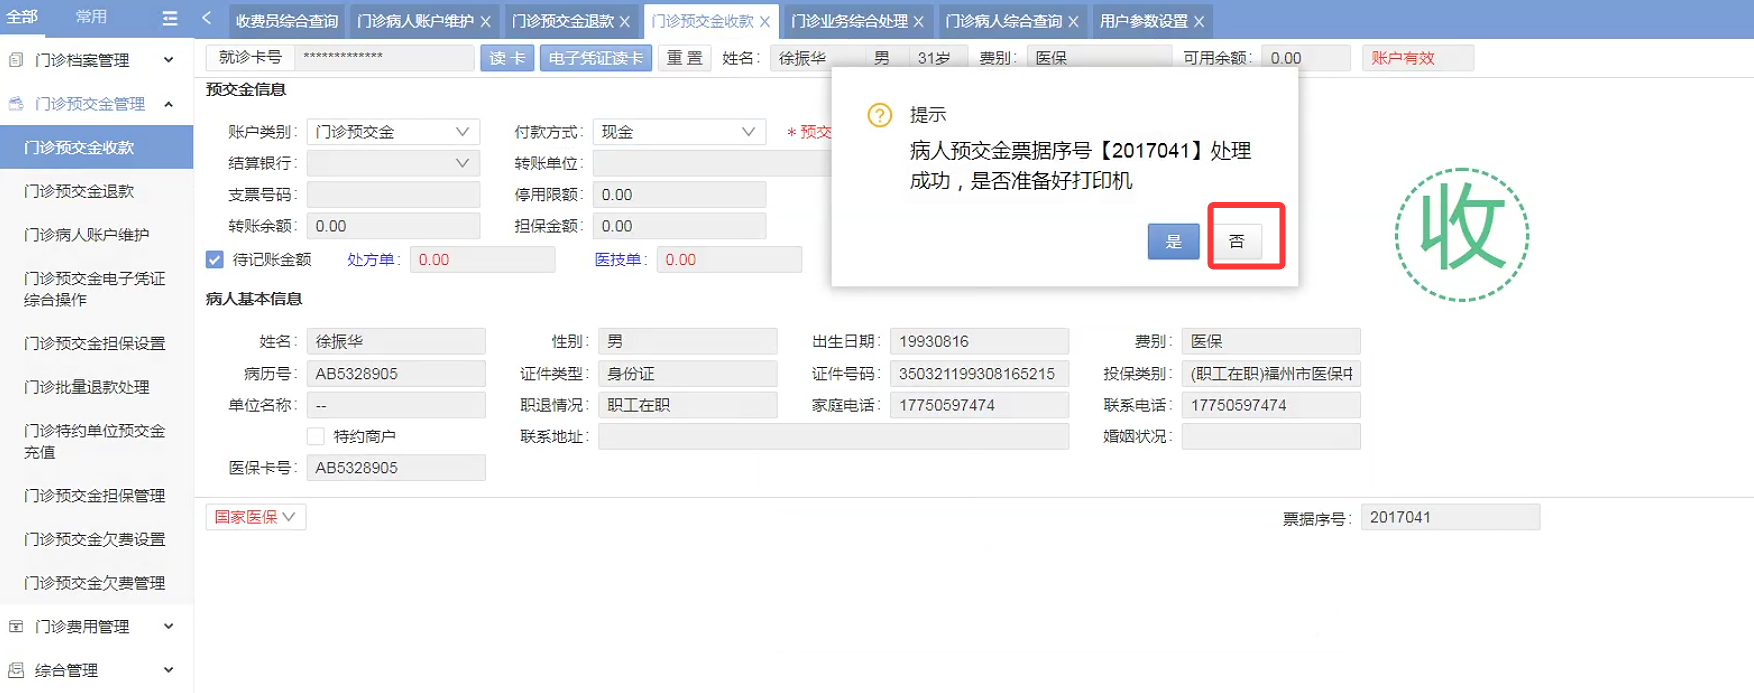1754x693 pixels.
Task: Open 门诊预交金退款 in the sidebar
Action: [96, 191]
